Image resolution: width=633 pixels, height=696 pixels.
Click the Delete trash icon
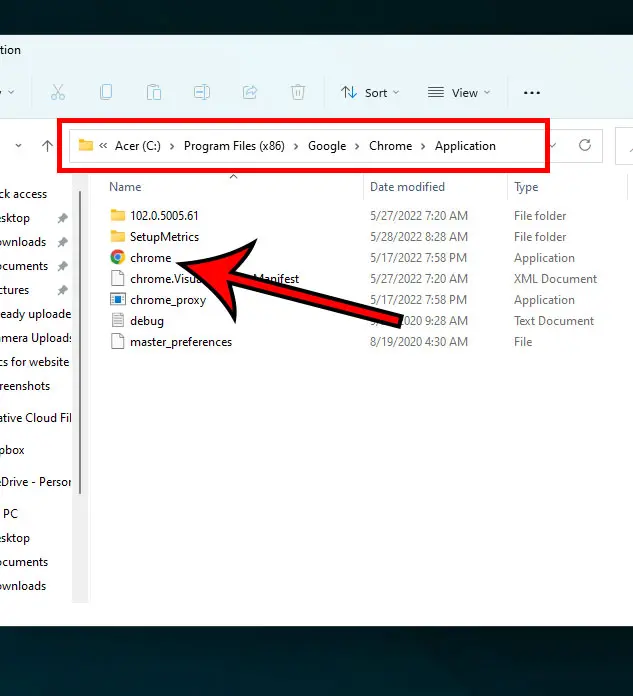tap(297, 93)
